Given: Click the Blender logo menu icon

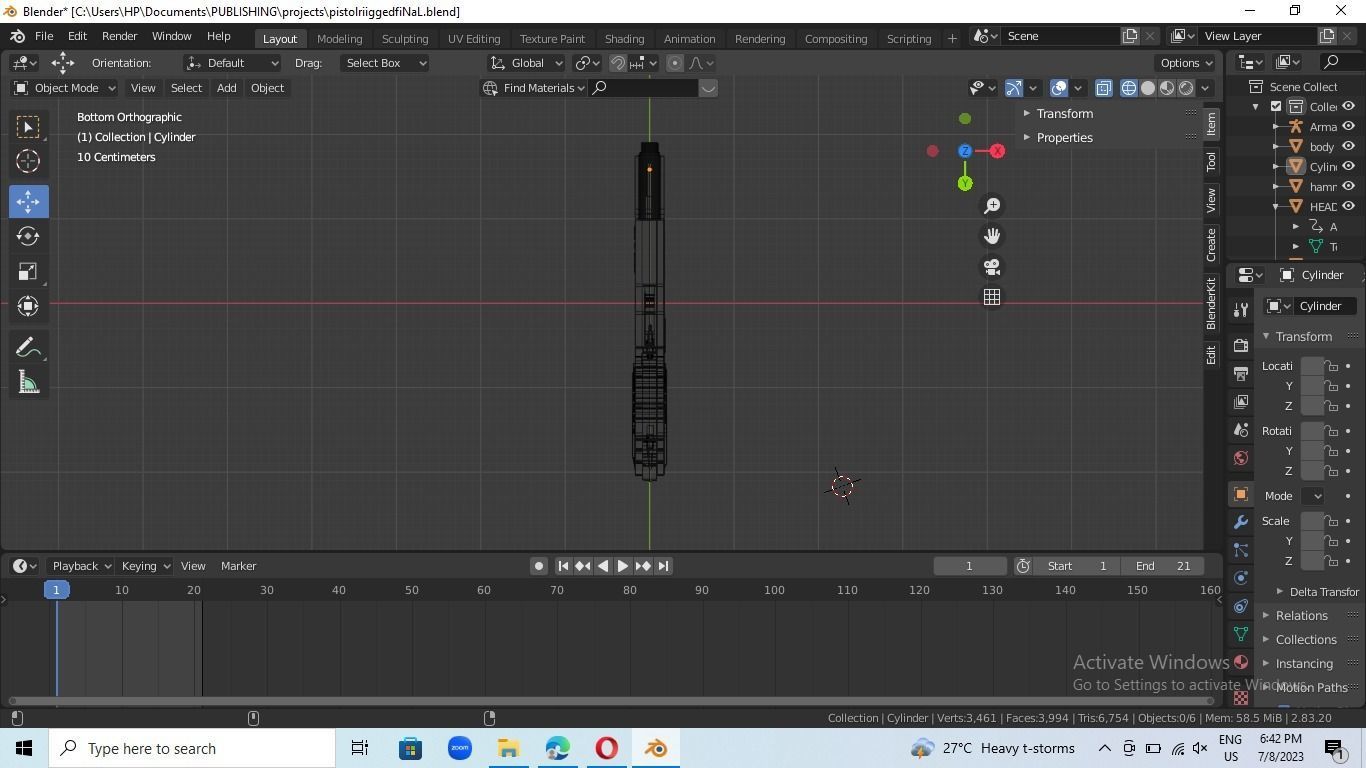Looking at the screenshot, I should tap(17, 36).
